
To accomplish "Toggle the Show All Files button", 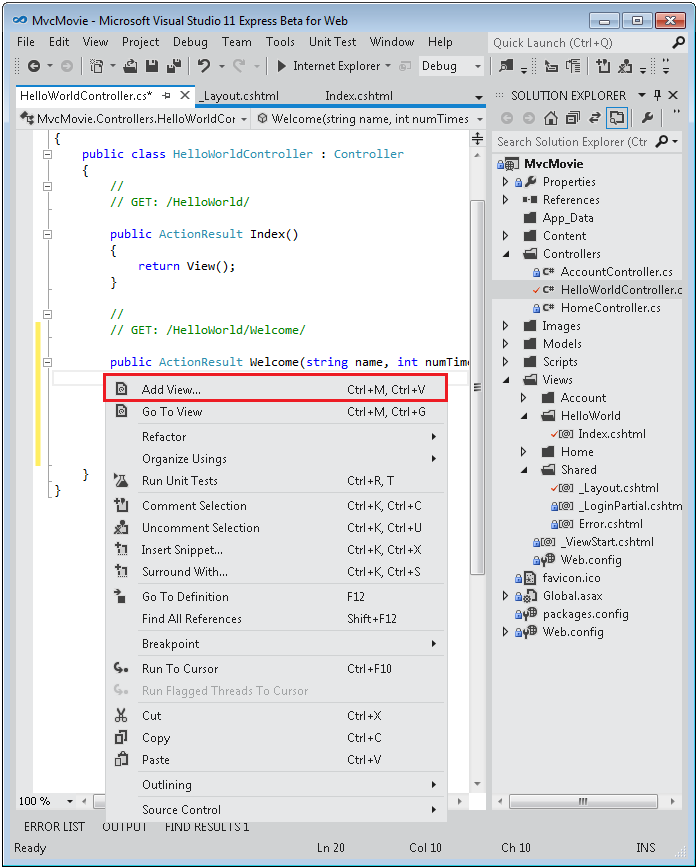I will point(617,117).
